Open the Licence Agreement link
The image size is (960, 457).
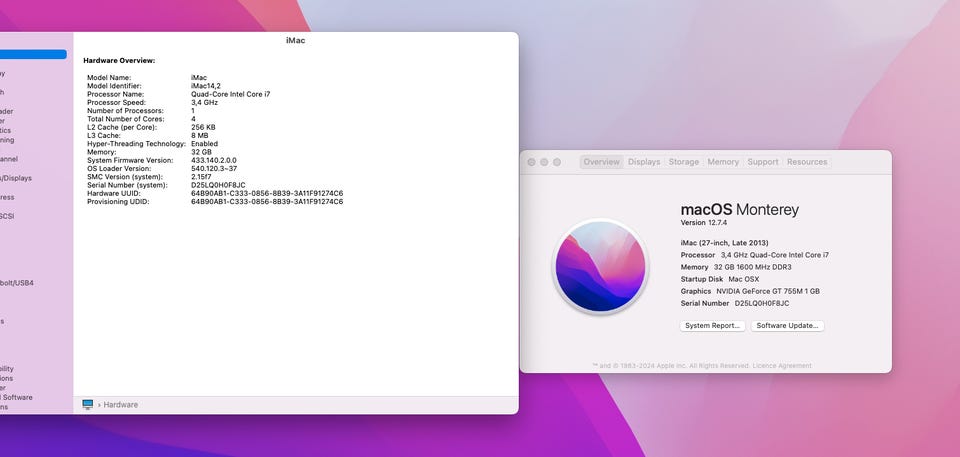(782, 366)
